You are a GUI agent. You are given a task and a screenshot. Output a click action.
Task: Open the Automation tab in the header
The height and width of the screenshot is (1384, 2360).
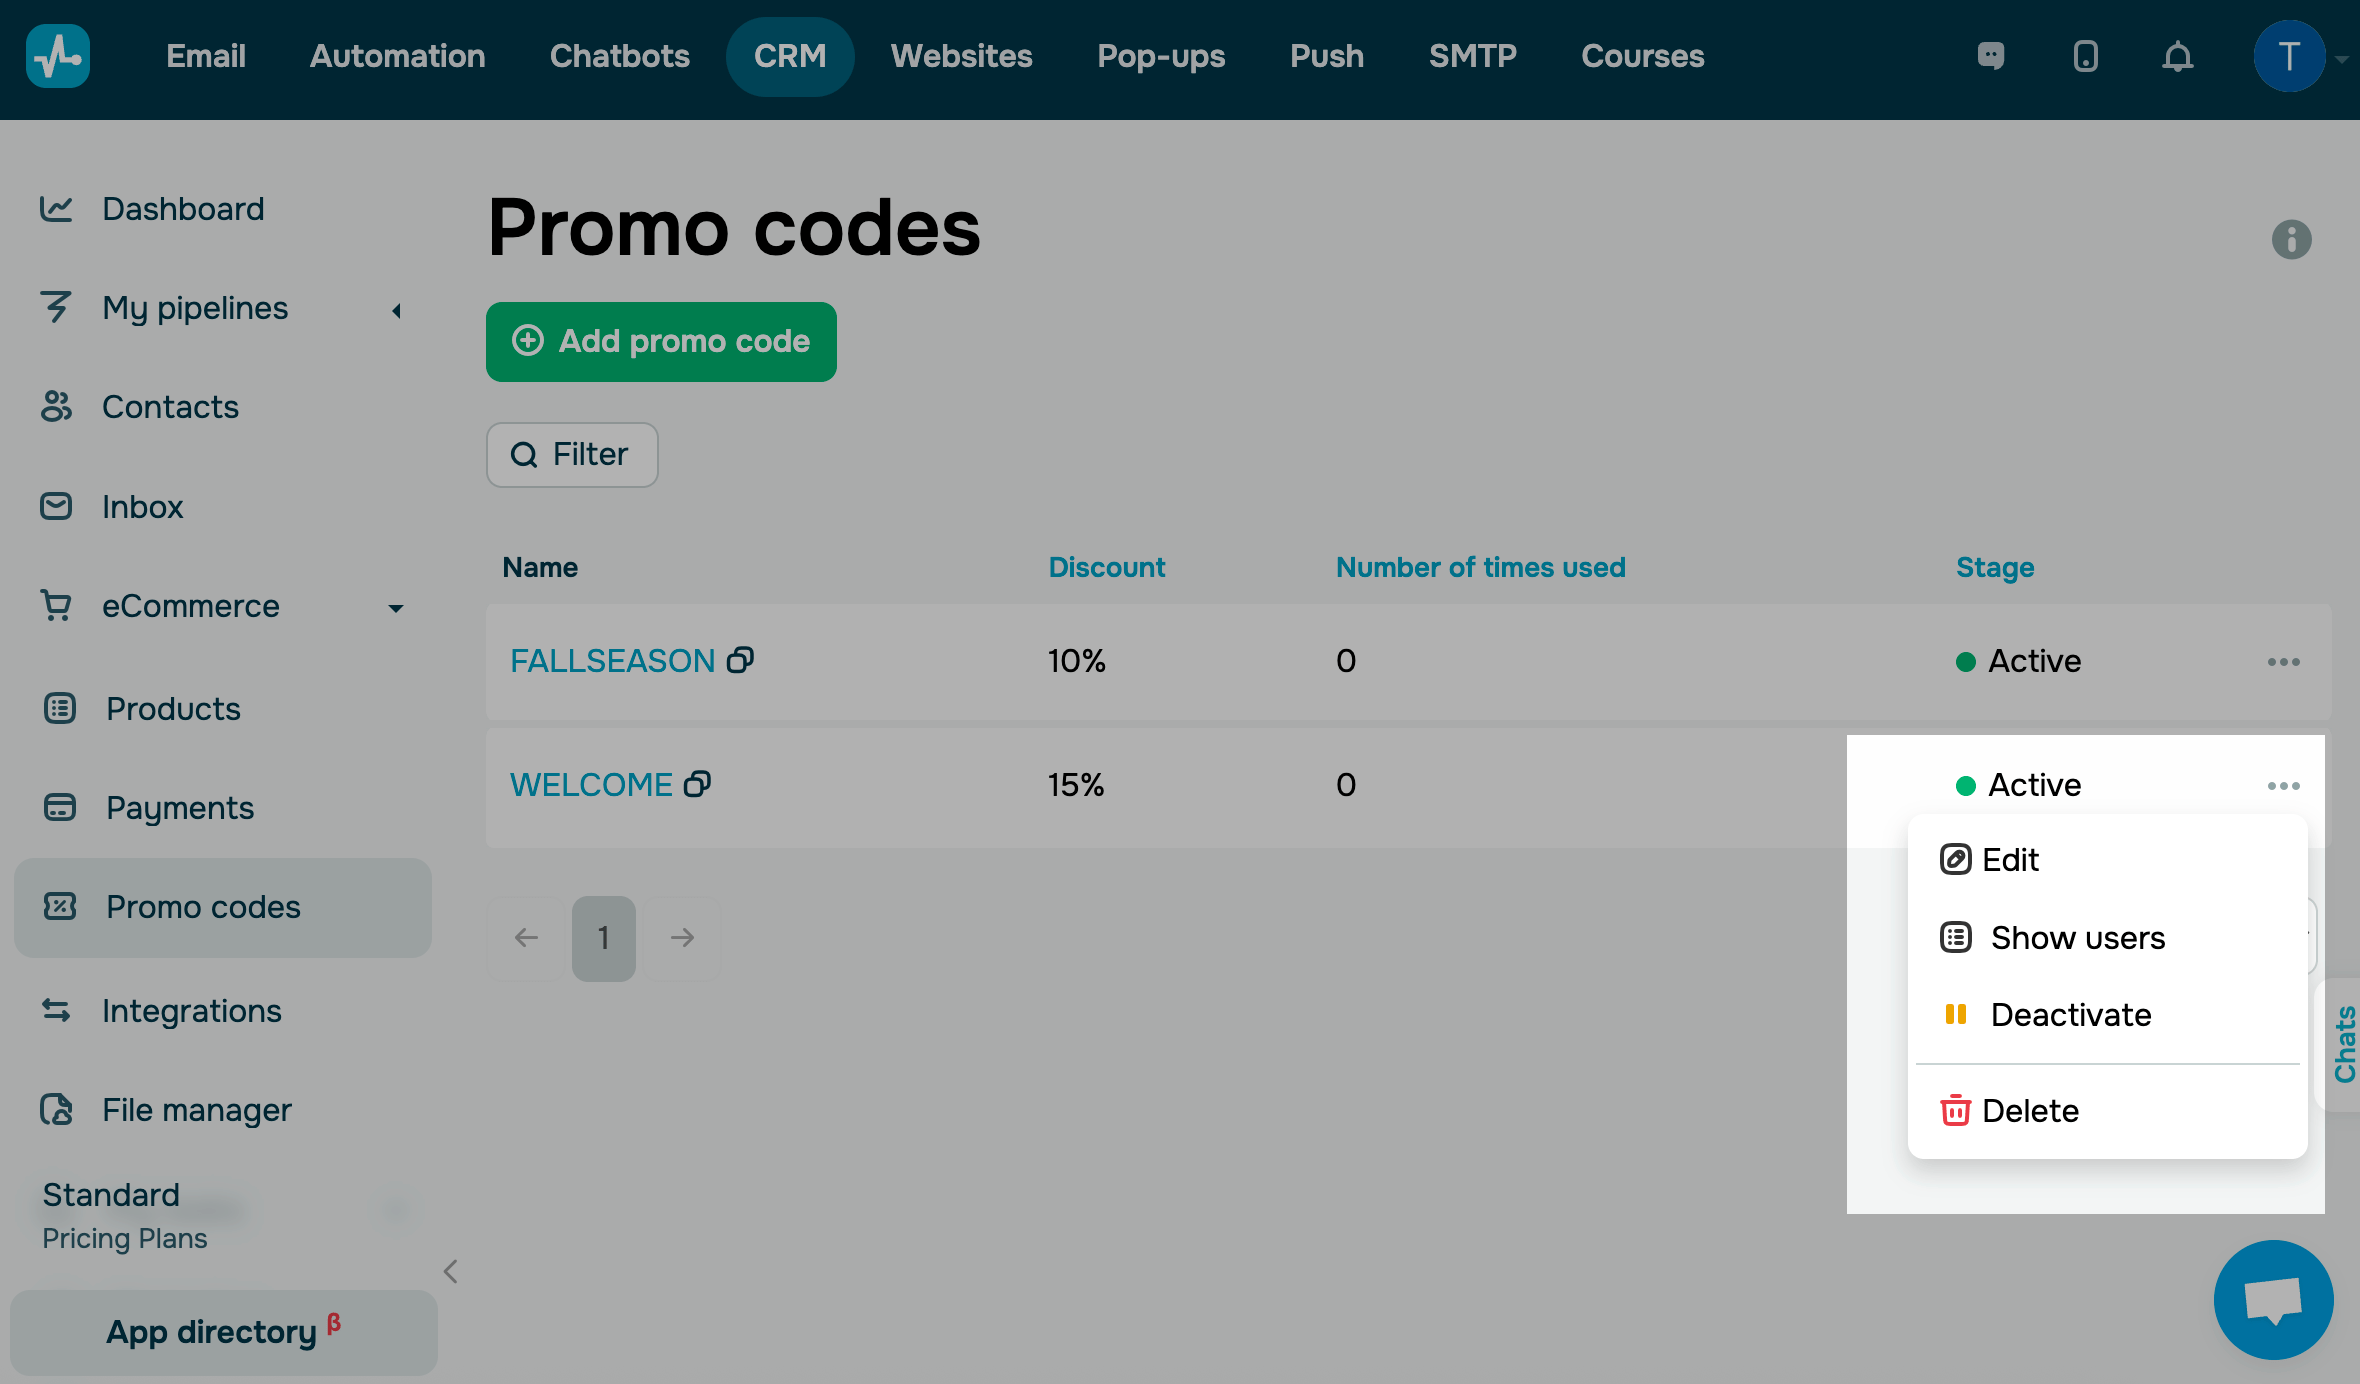397,56
